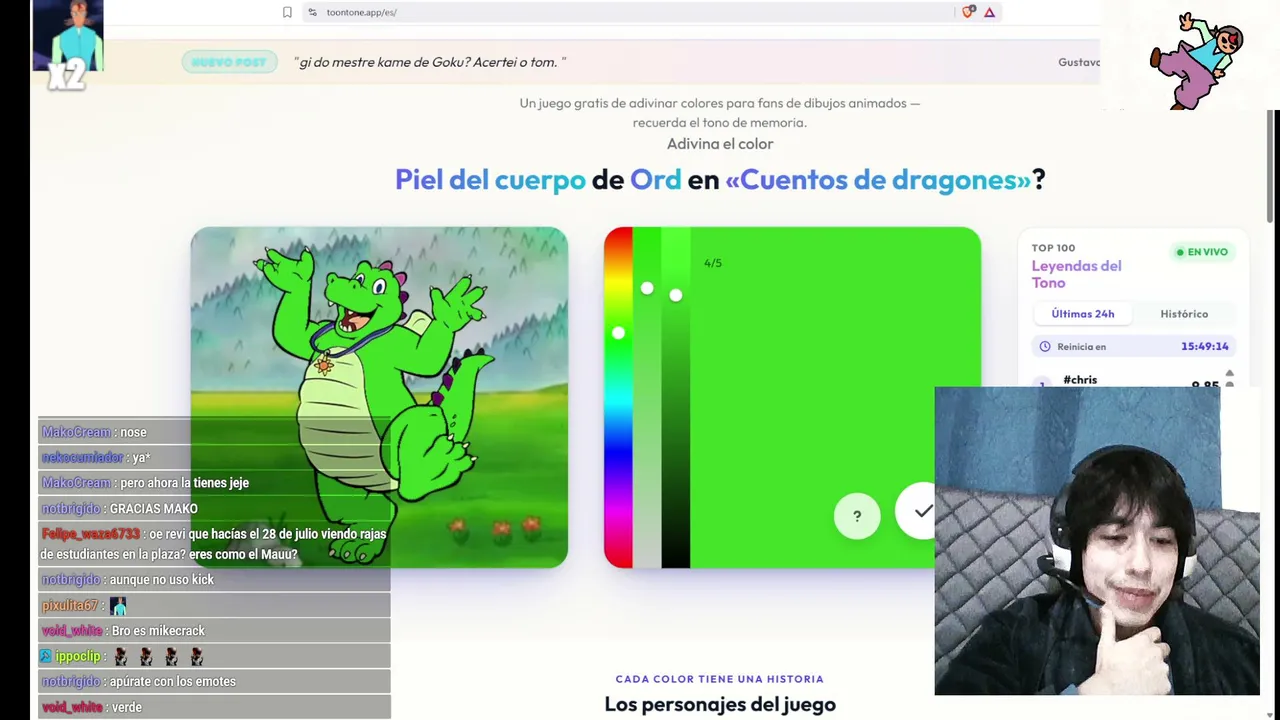This screenshot has width=1280, height=720.
Task: Bookmark this page via the address bar icon
Action: point(287,12)
